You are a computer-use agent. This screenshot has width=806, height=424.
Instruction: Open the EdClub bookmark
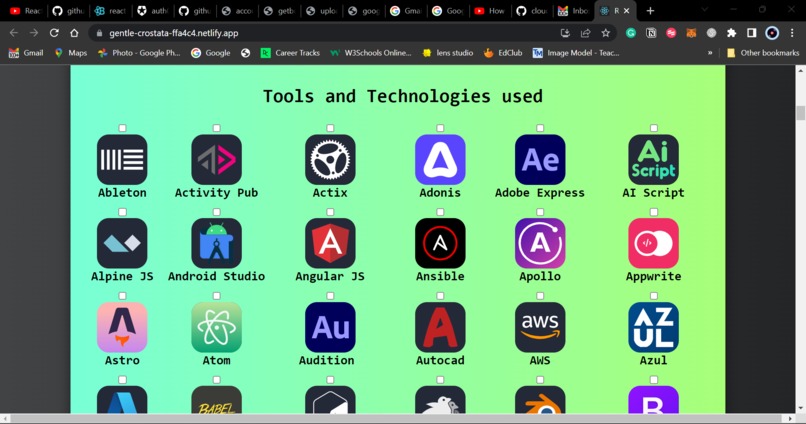tap(503, 52)
